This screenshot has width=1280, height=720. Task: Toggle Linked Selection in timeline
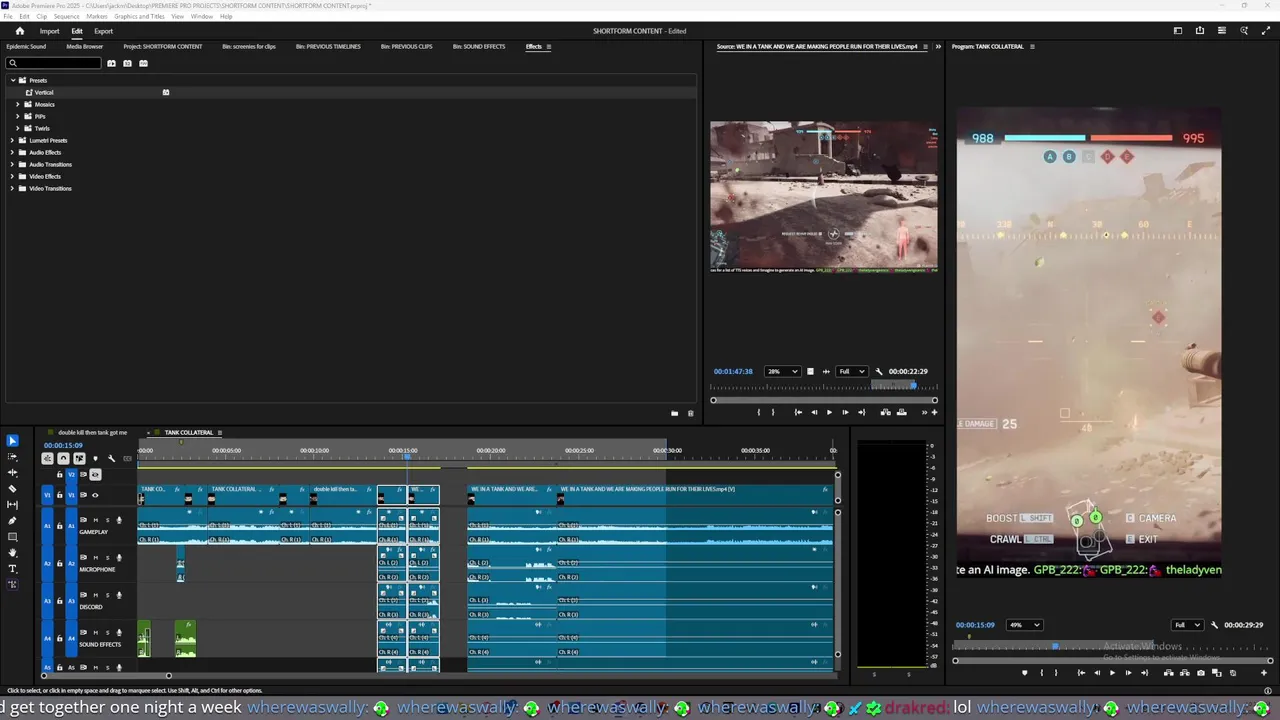tap(79, 458)
